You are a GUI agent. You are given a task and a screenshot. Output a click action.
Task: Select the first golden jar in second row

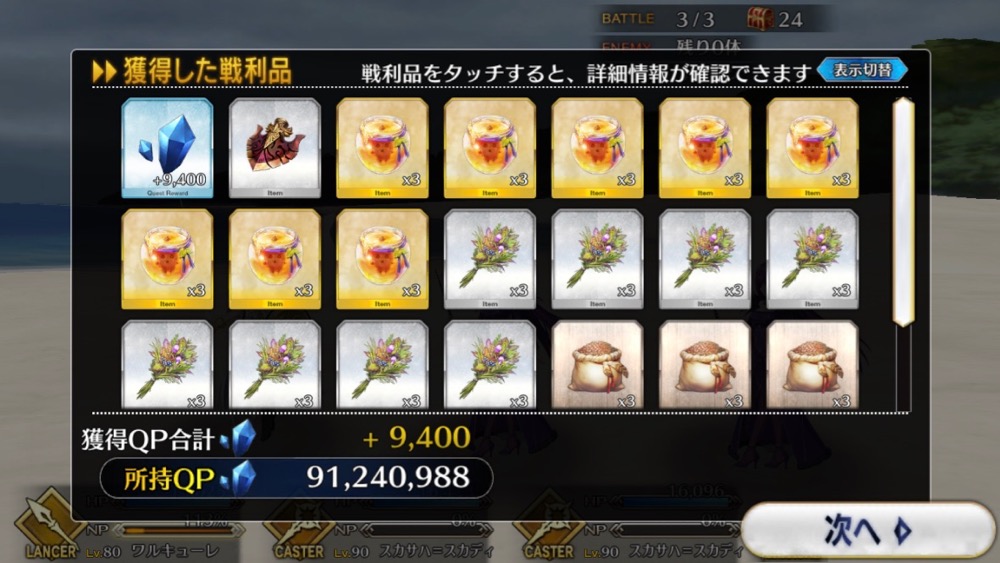pos(167,259)
